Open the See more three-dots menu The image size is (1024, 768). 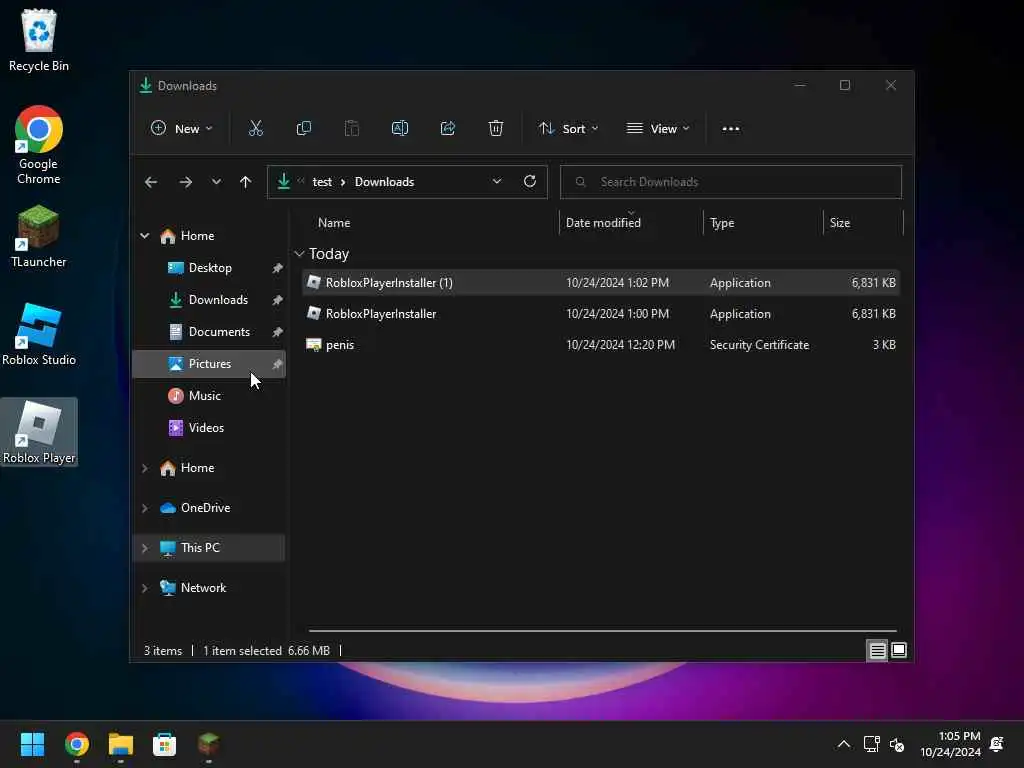point(731,129)
